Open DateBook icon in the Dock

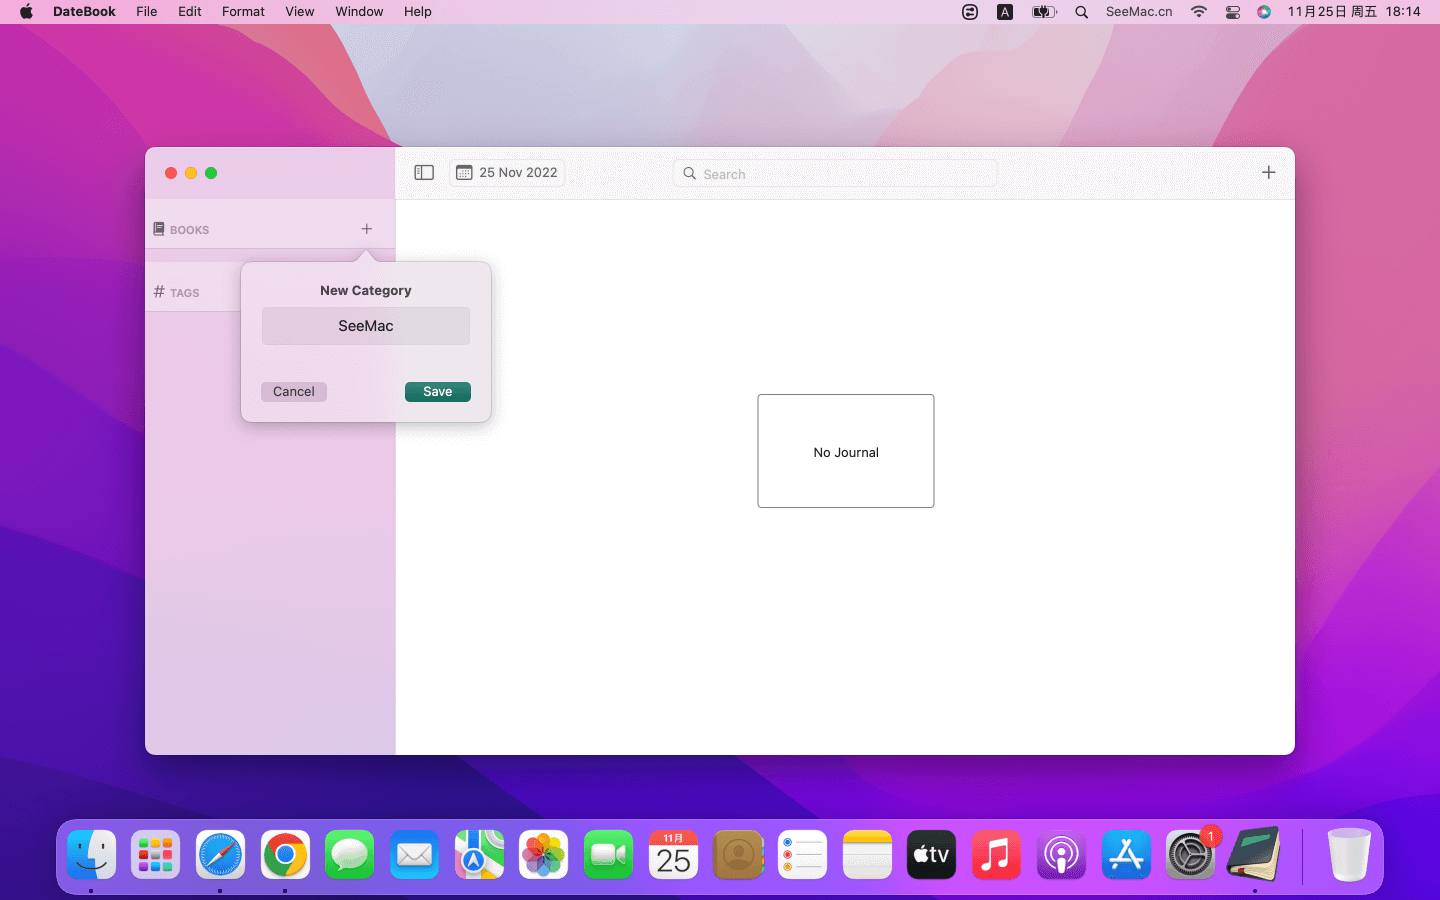(x=1254, y=855)
